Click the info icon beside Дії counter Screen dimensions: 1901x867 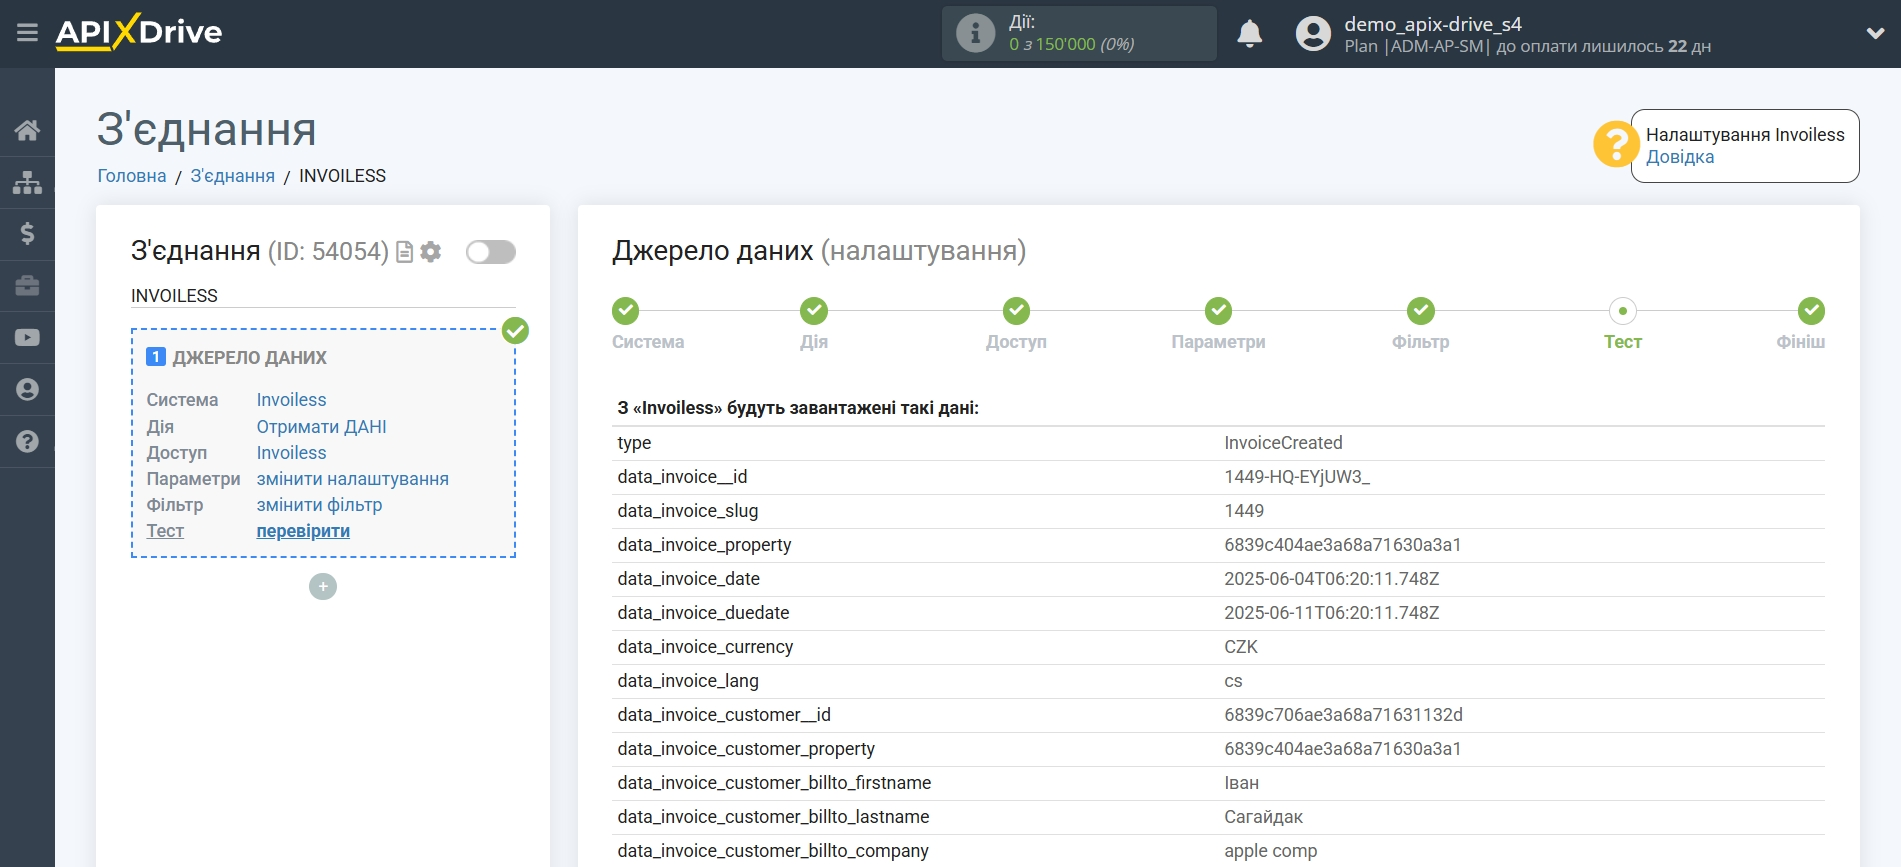[x=975, y=33]
